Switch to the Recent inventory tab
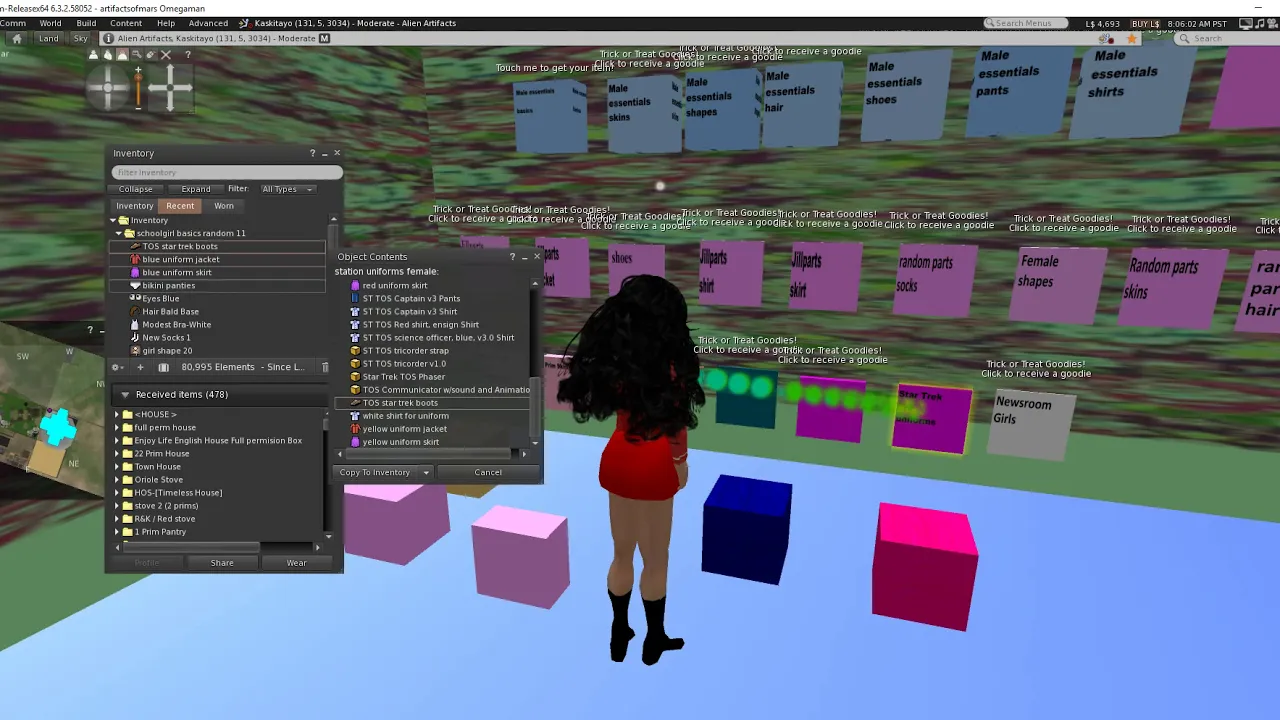 pos(180,206)
